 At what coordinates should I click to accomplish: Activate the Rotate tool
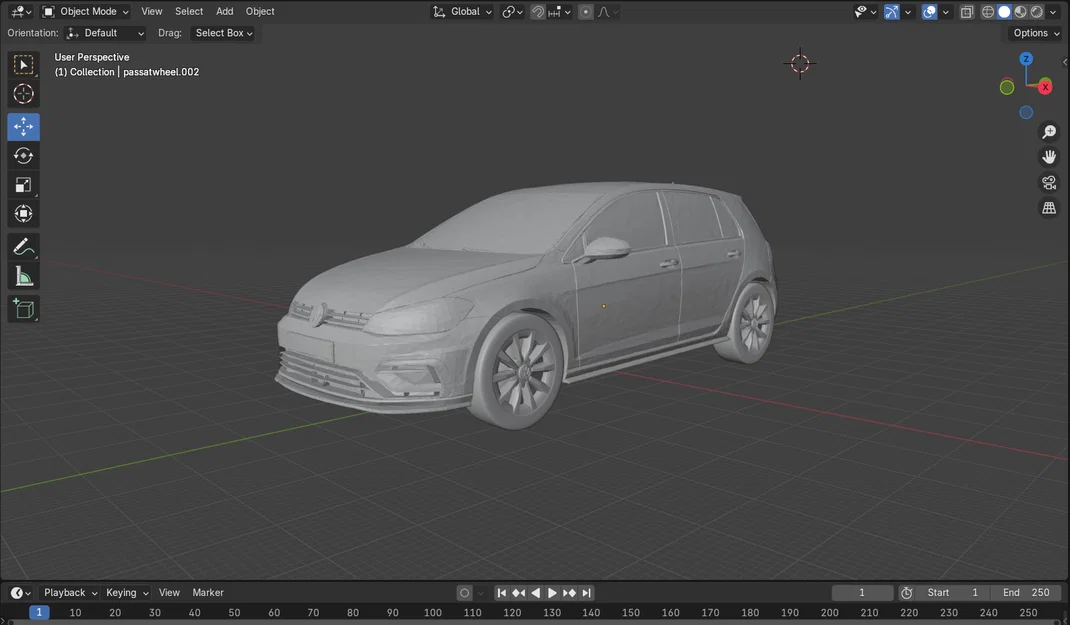point(23,155)
